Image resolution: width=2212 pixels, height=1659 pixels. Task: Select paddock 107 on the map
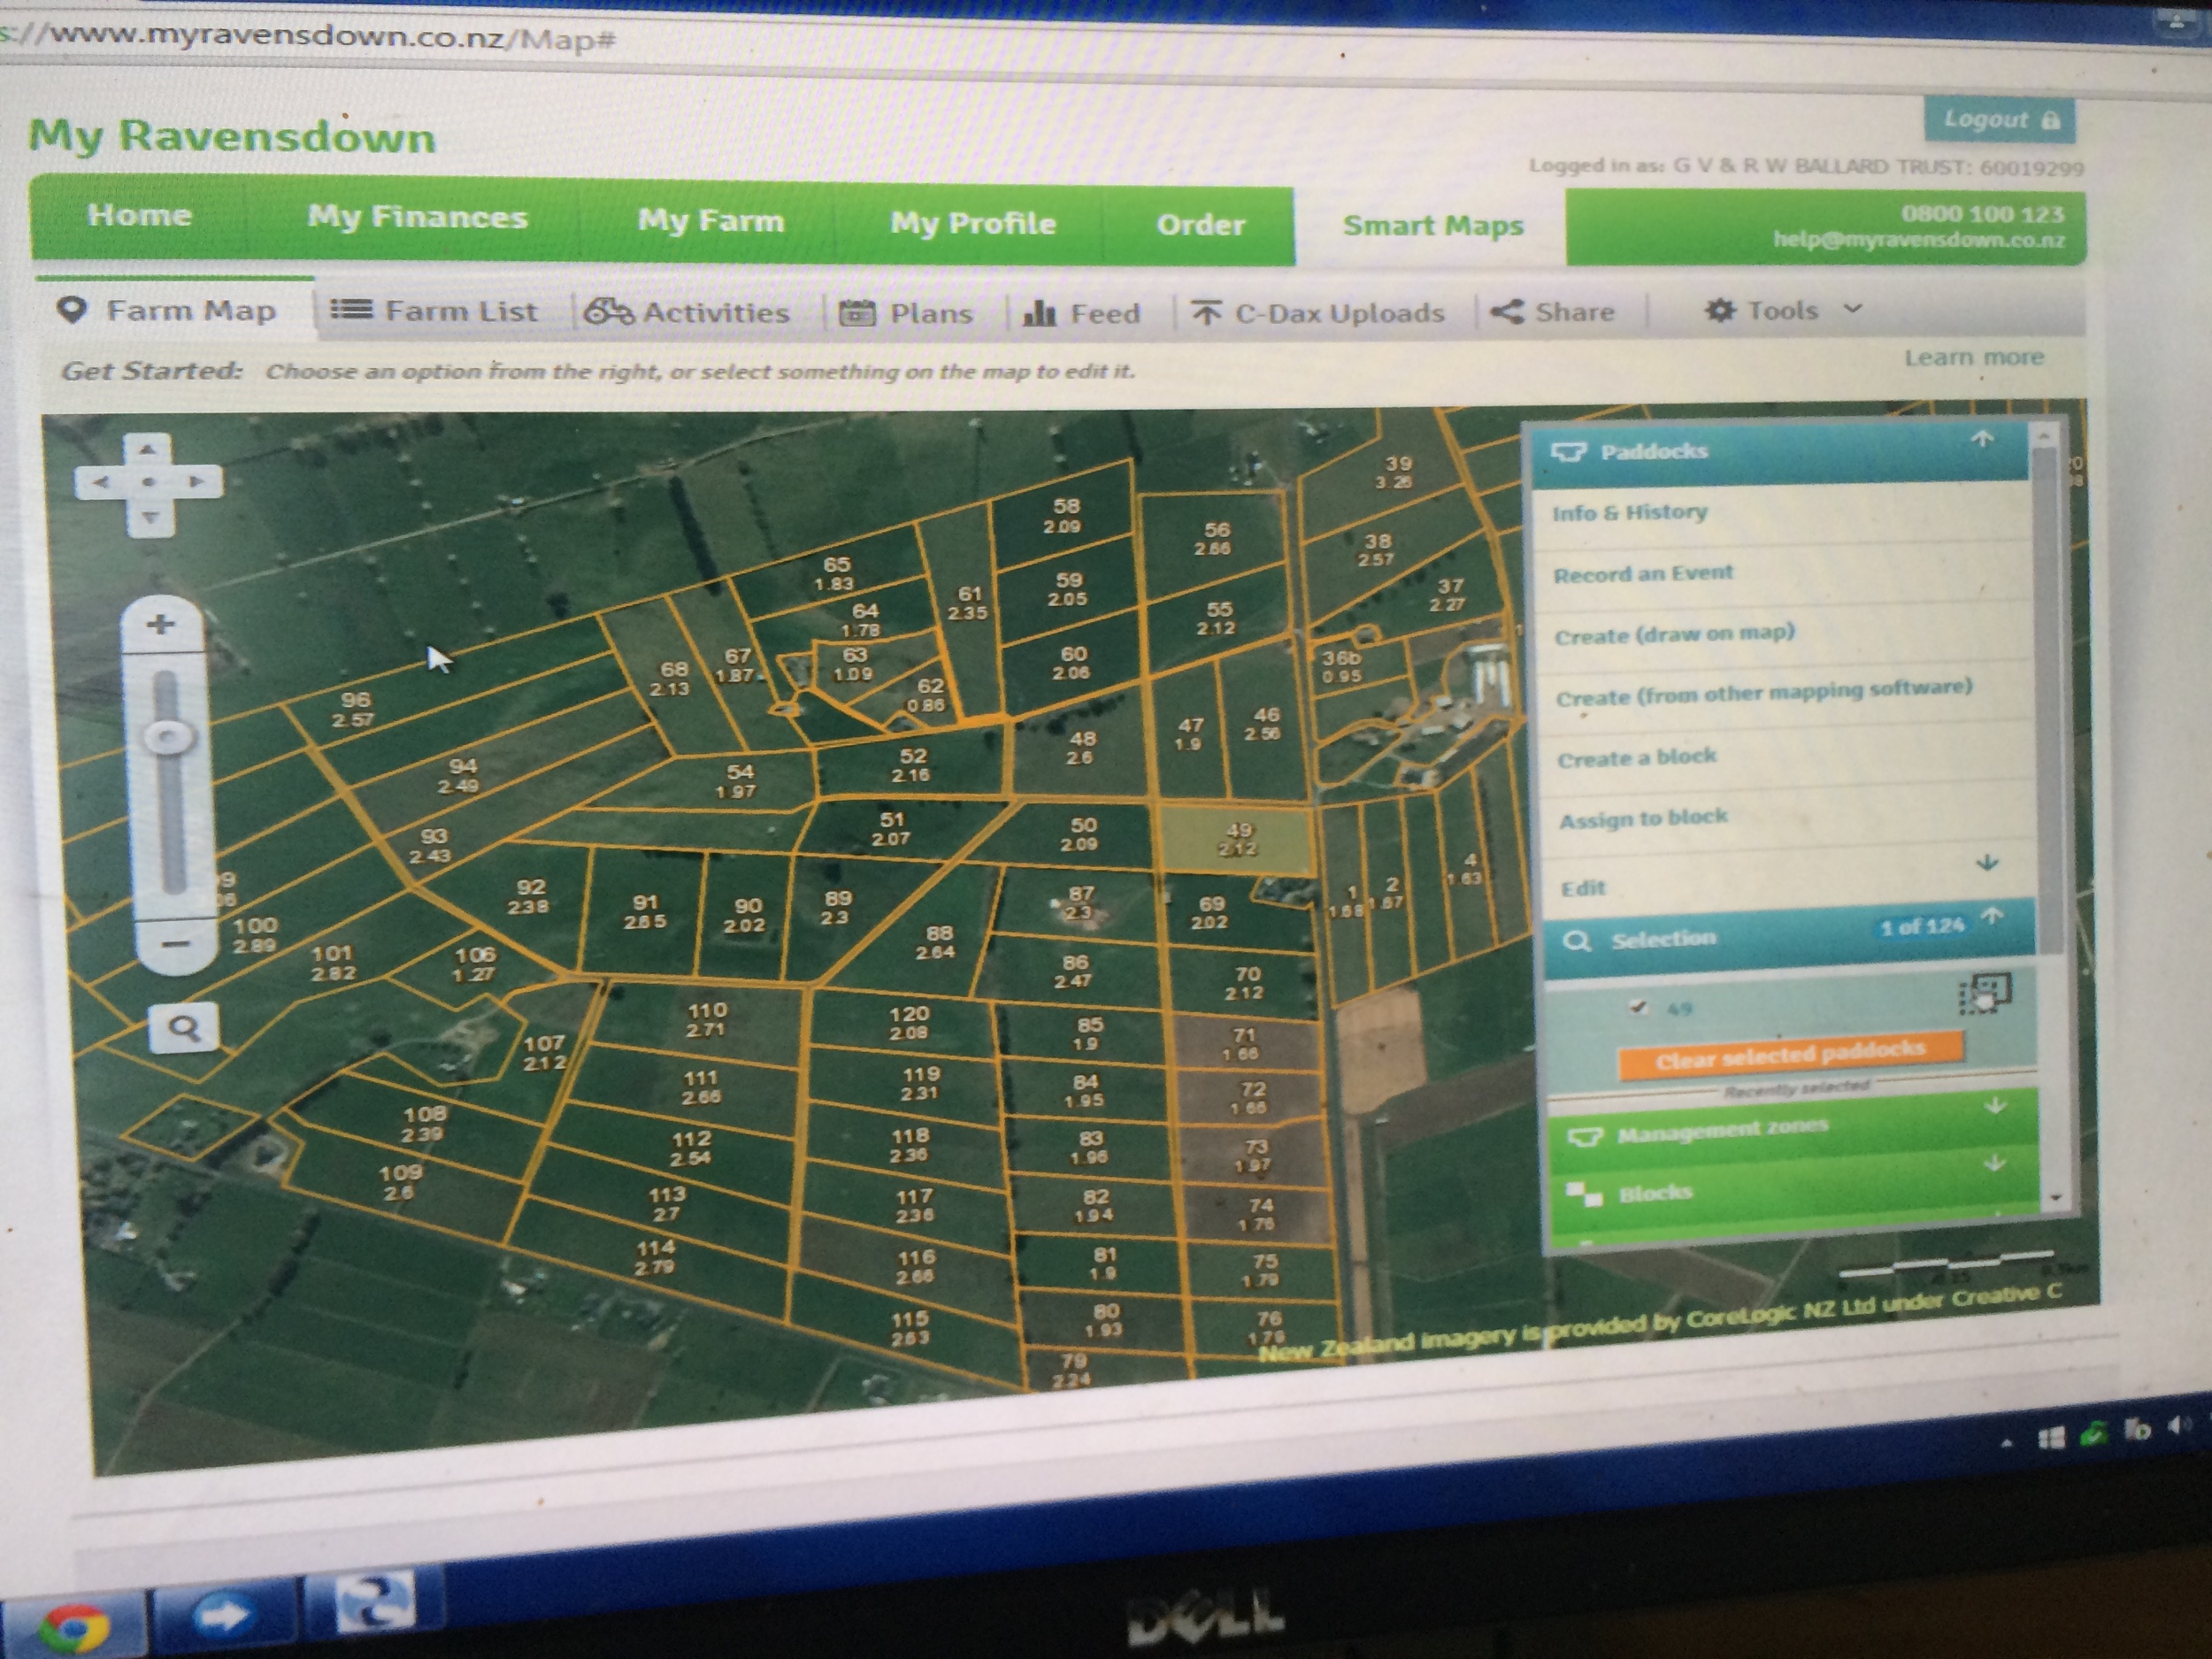(x=544, y=1052)
